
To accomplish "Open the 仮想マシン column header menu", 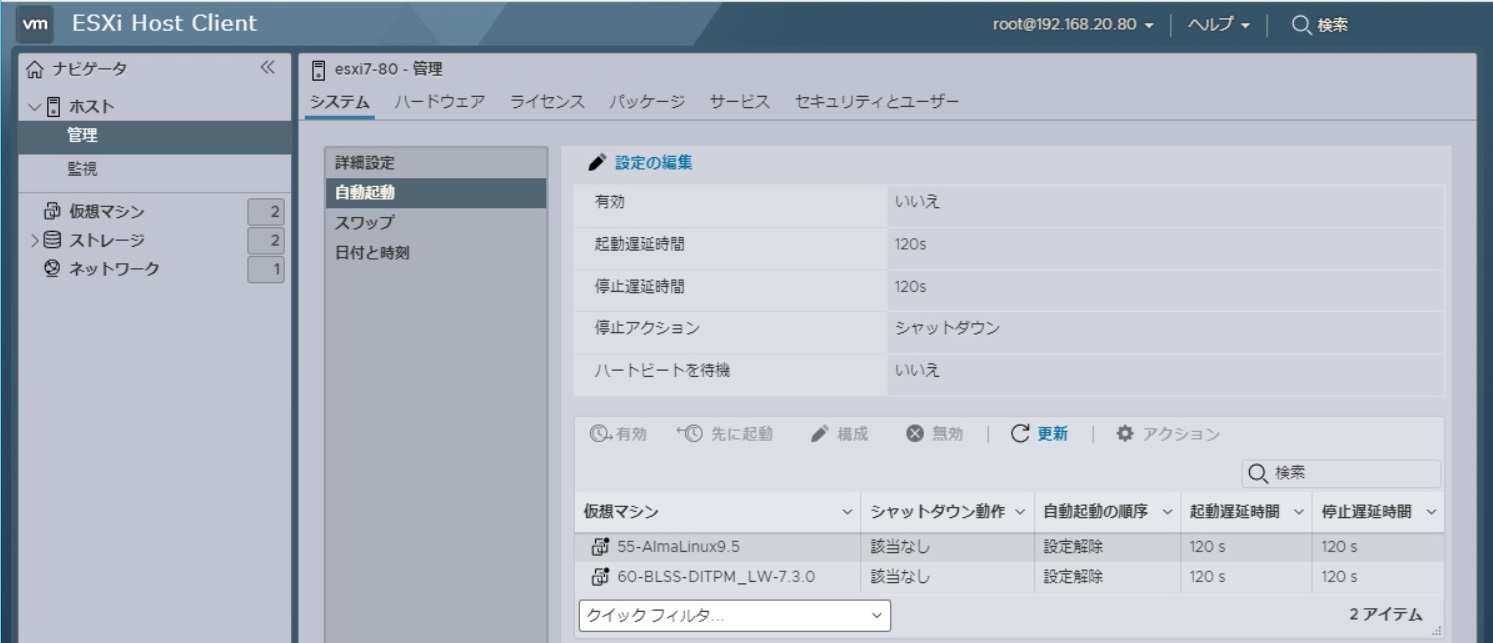I will pyautogui.click(x=846, y=512).
